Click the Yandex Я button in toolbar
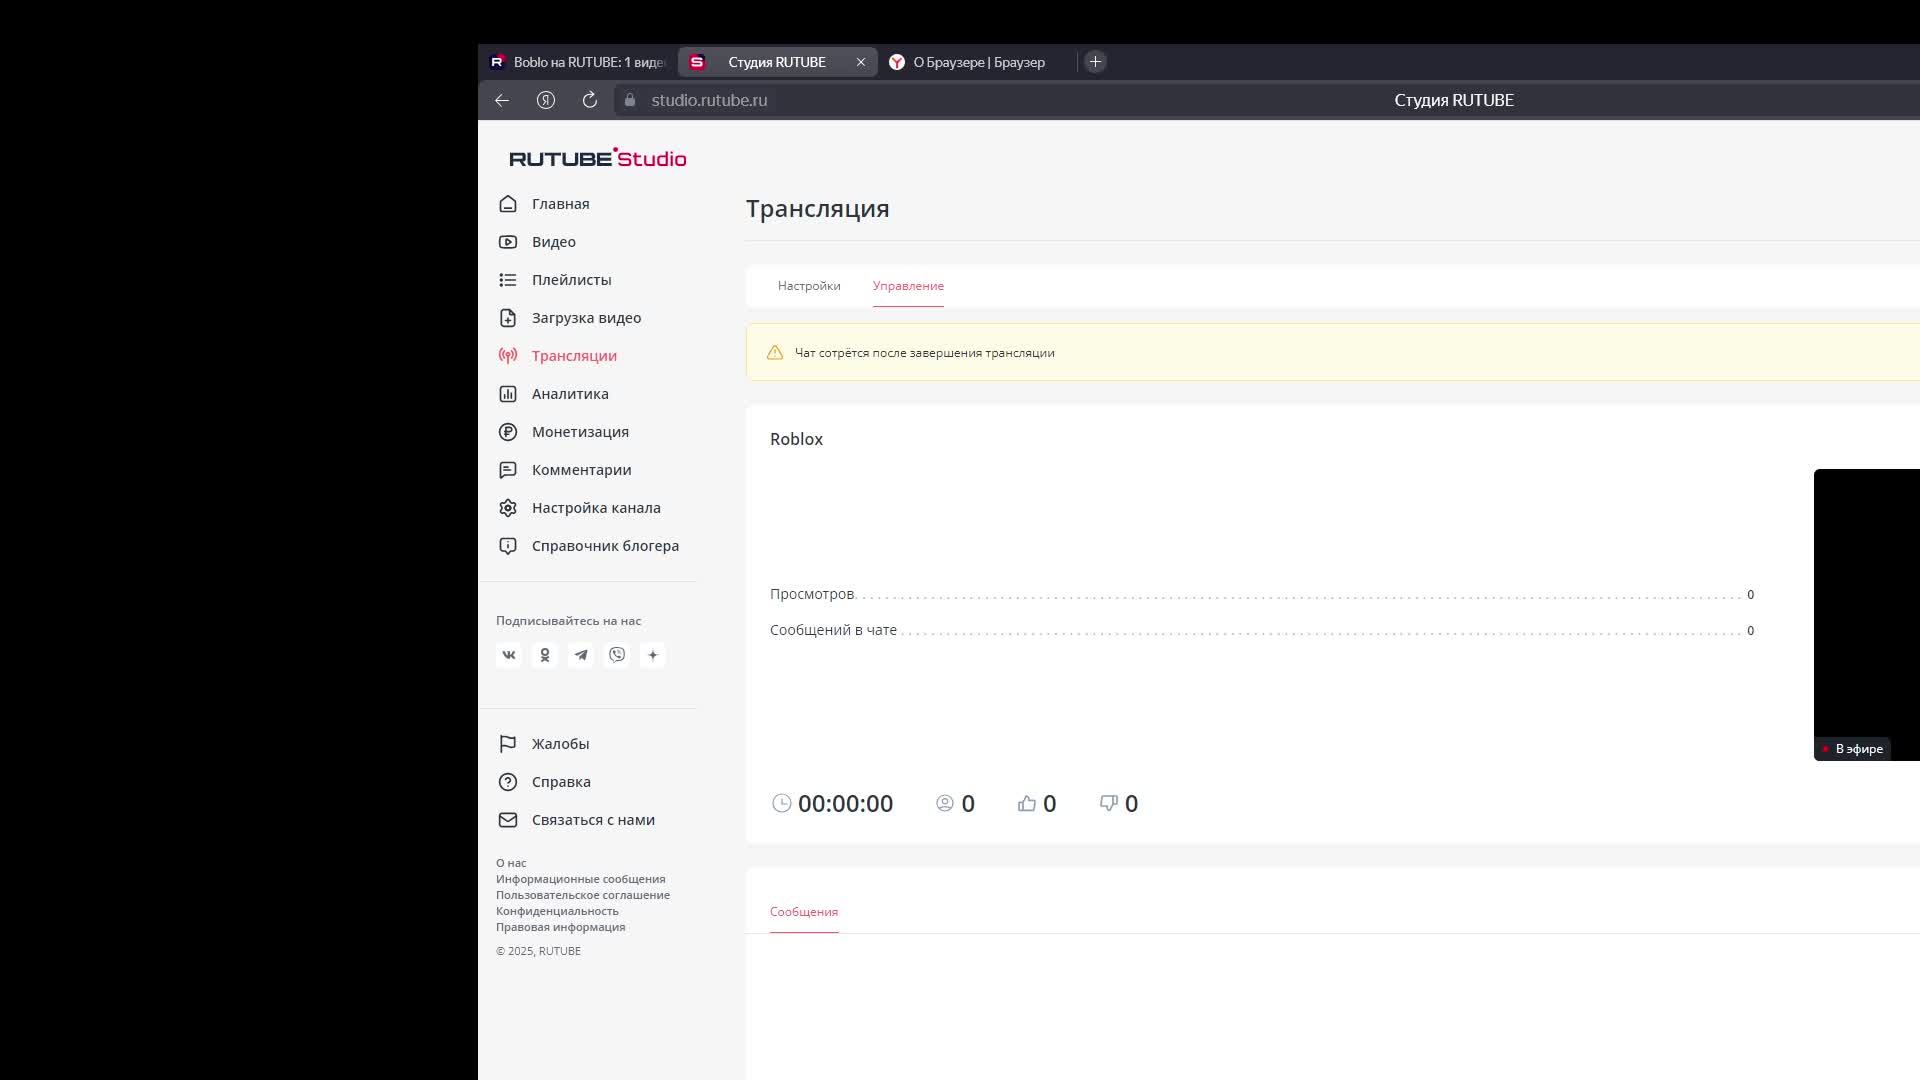The image size is (1920, 1080). pos(546,100)
